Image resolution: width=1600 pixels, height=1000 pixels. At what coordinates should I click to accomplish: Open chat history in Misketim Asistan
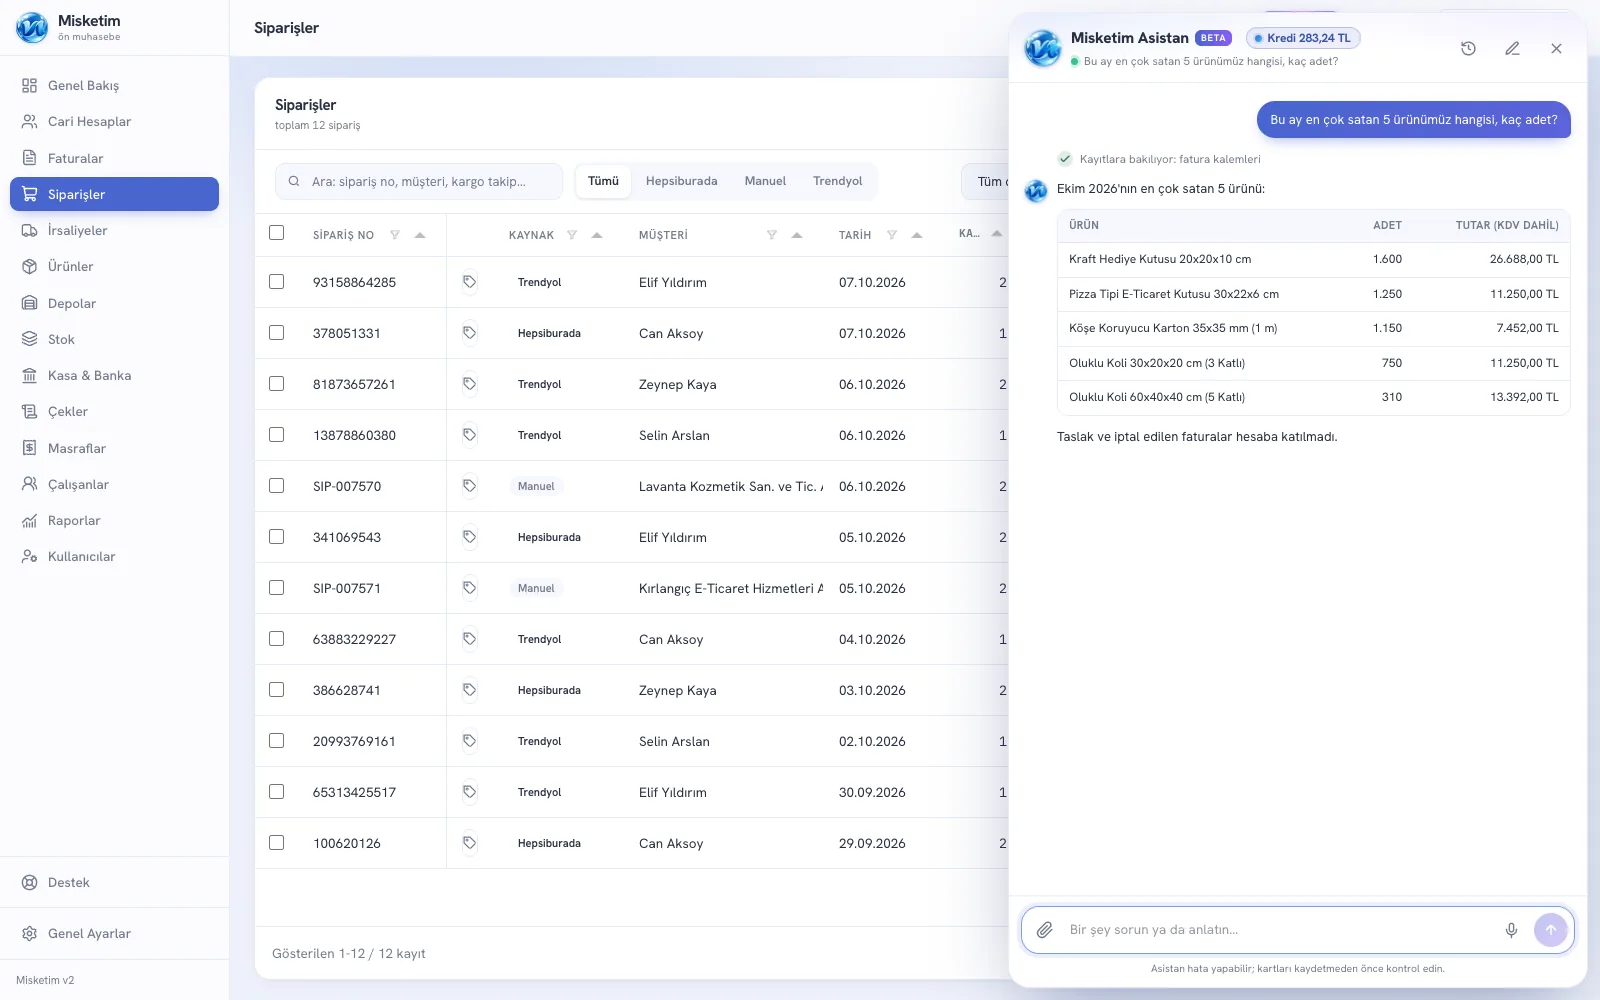[1468, 48]
